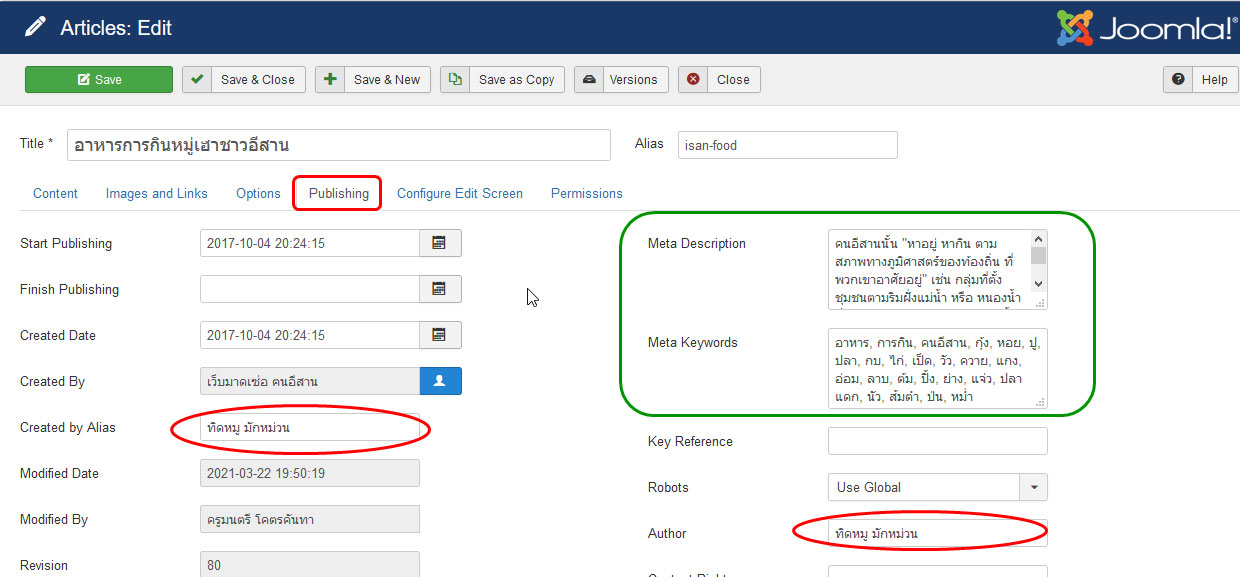
Task: Click the copy icon on Save as Copy
Action: click(457, 79)
